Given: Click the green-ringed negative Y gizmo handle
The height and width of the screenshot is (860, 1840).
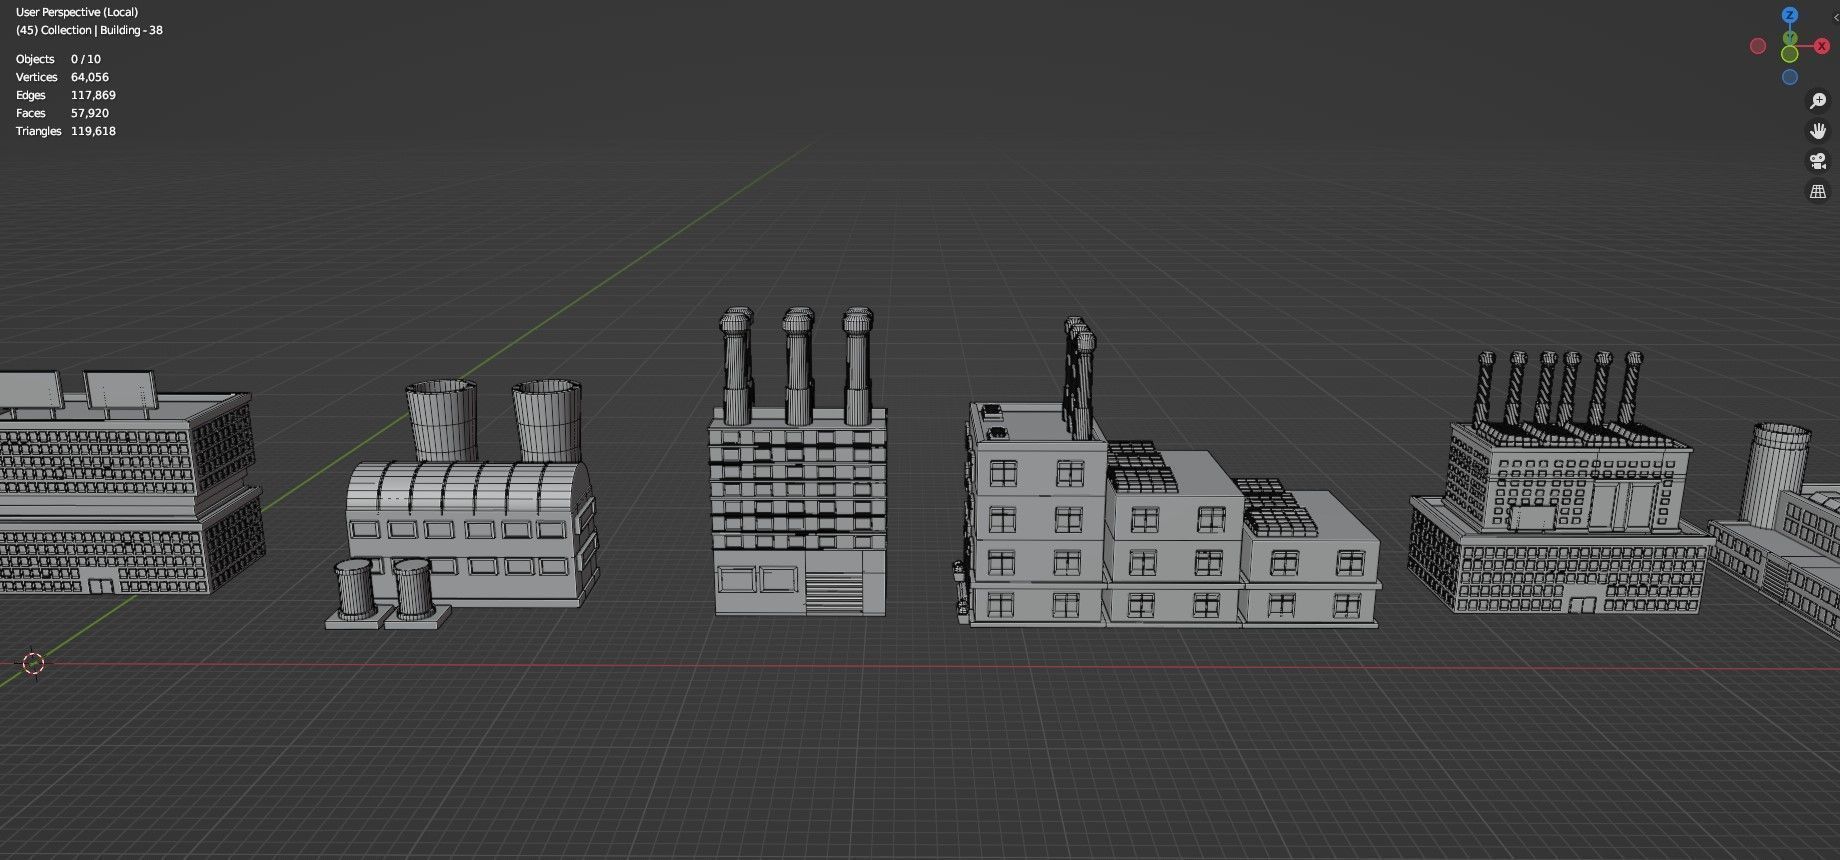Looking at the screenshot, I should [1790, 53].
